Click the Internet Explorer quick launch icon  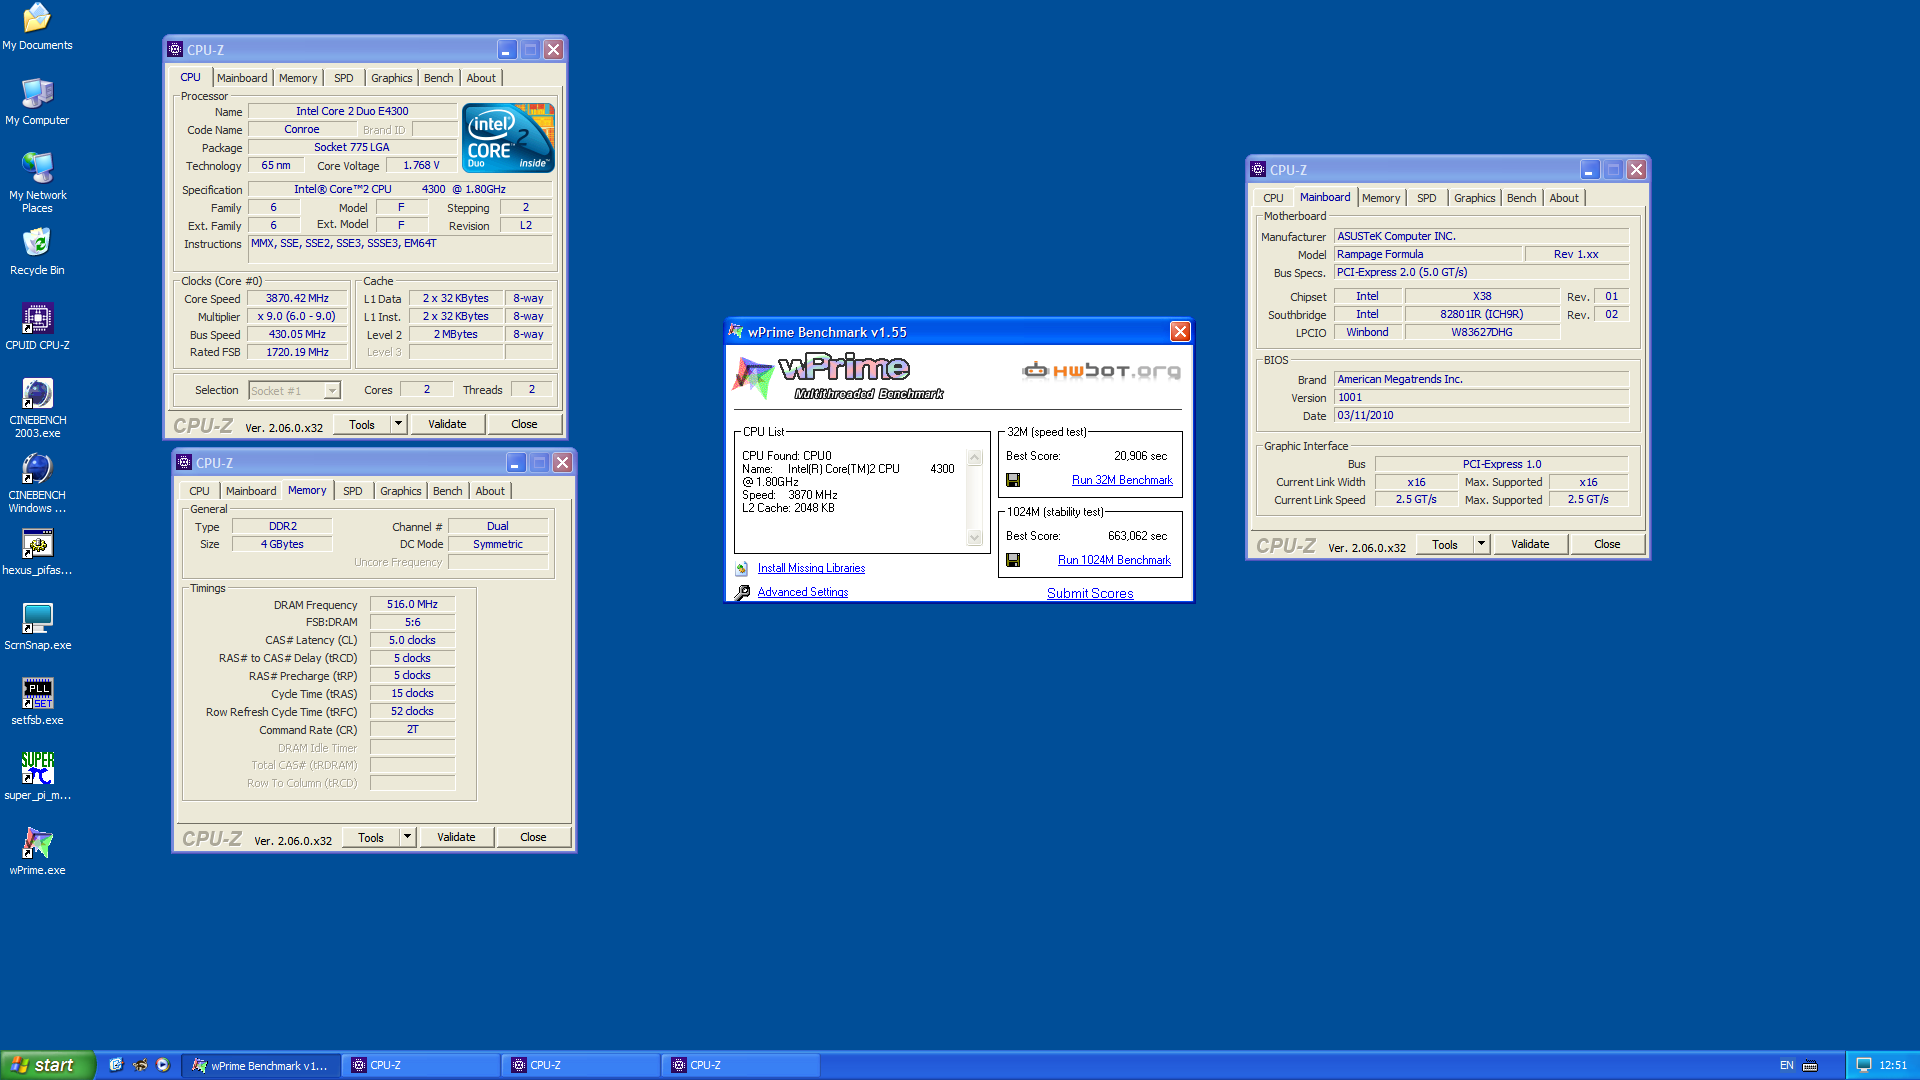(116, 1065)
